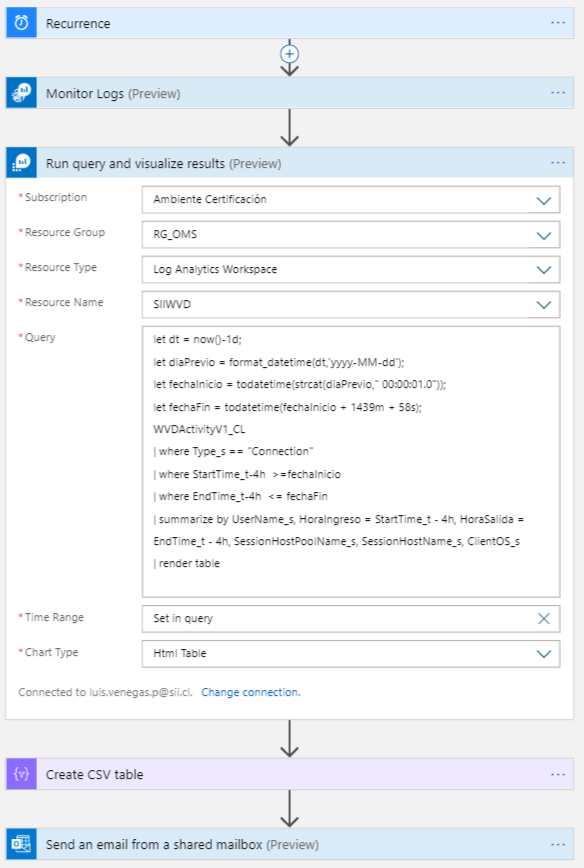This screenshot has height=868, width=584.
Task: Click the 'SIIWVD' resource name value
Action: (172, 304)
